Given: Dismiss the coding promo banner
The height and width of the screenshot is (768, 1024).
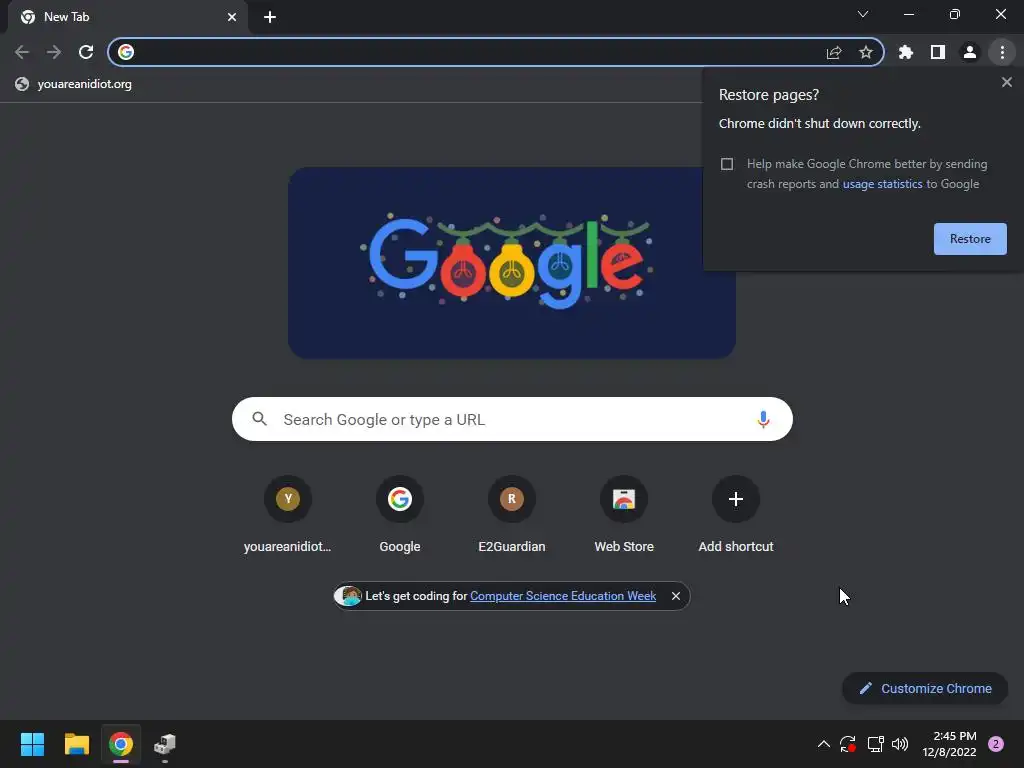Looking at the screenshot, I should (x=676, y=596).
